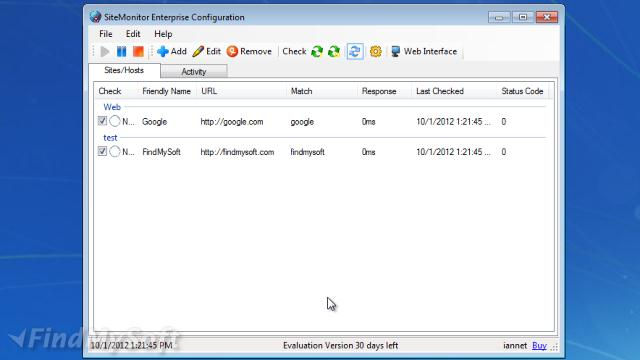Sort by the Status Code column

pos(522,91)
